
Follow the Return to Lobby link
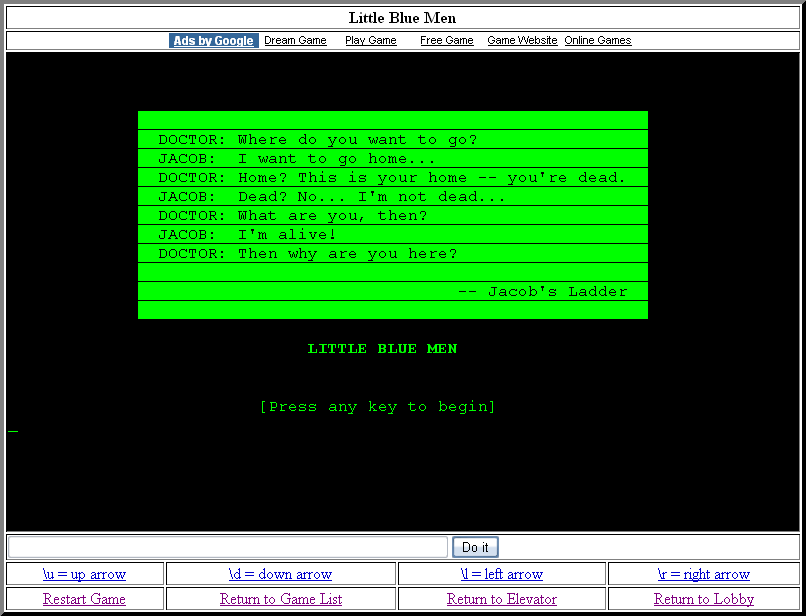(703, 599)
